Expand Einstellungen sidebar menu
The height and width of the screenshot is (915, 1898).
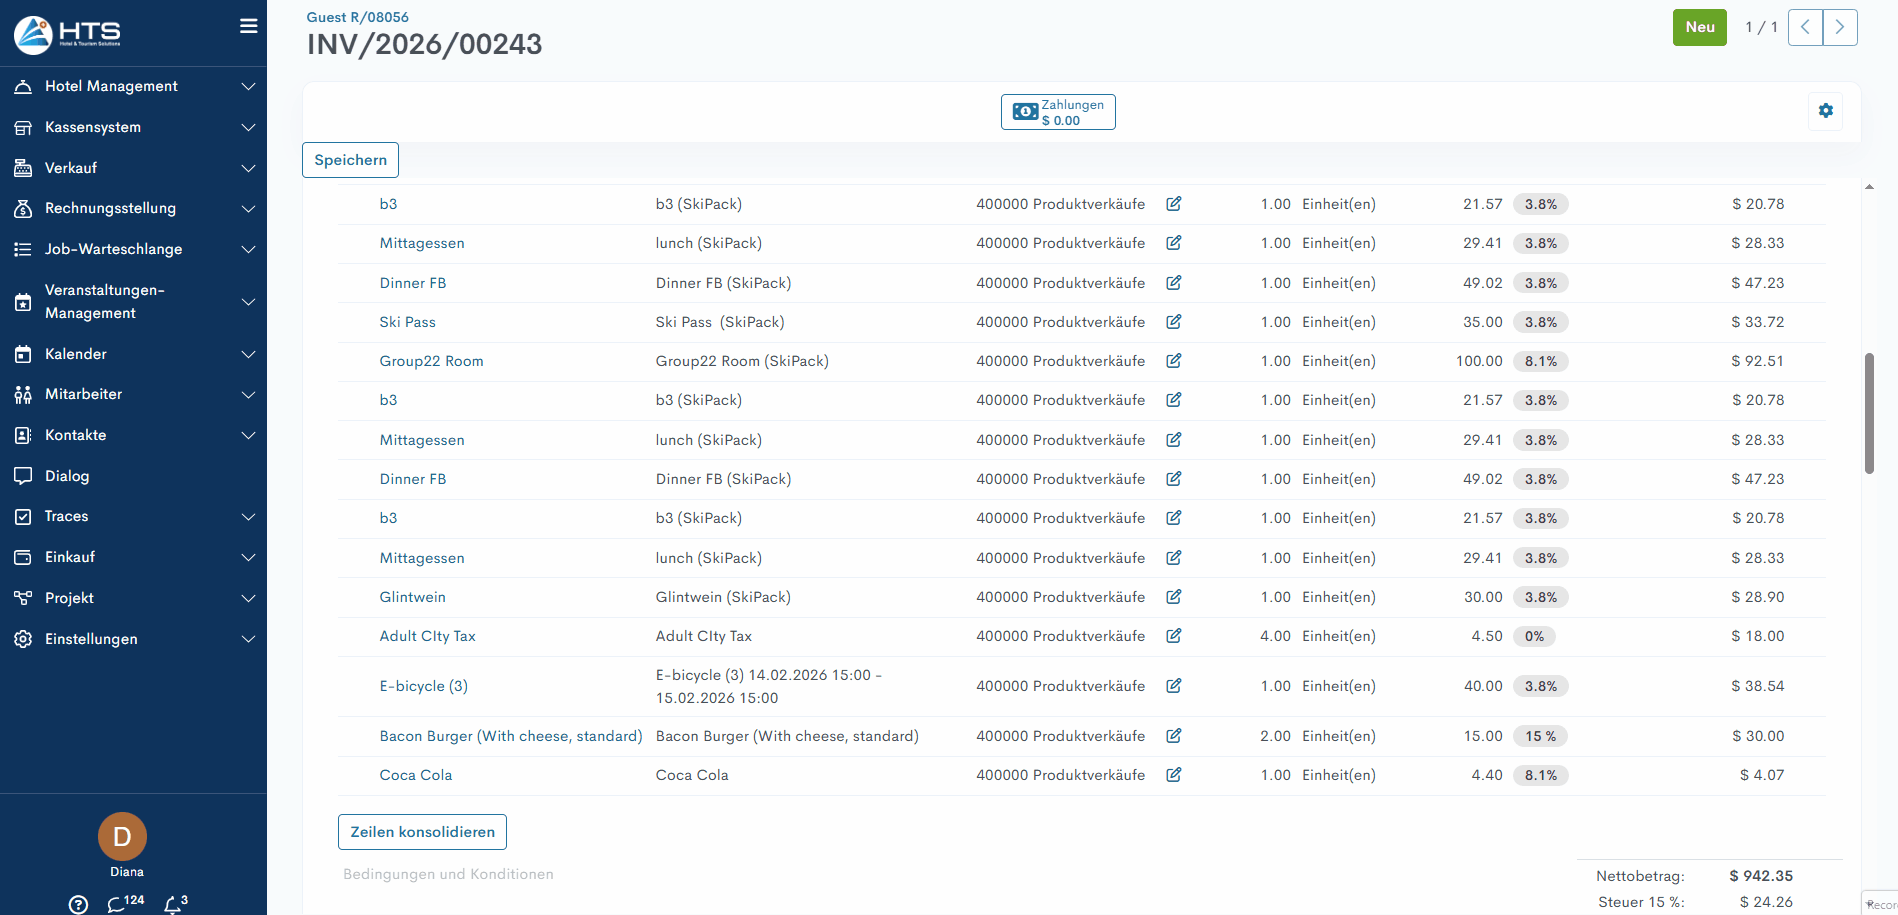tap(134, 639)
